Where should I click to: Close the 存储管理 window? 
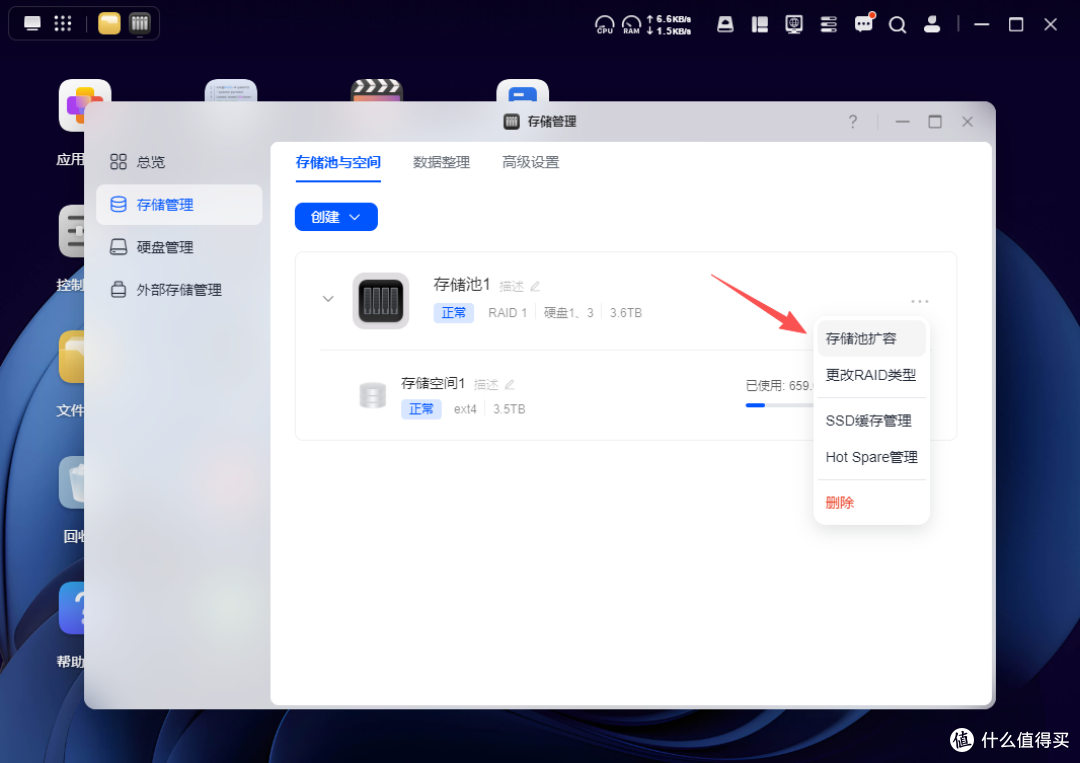click(x=967, y=122)
